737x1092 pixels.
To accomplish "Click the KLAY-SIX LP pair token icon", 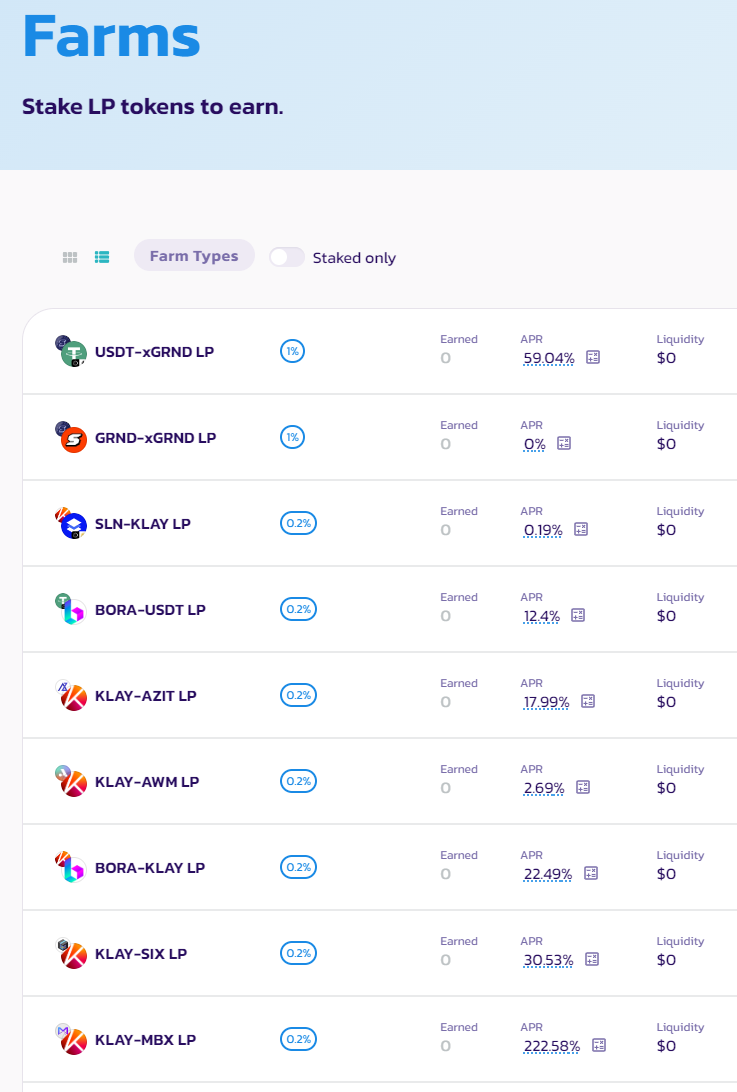I will coord(69,953).
